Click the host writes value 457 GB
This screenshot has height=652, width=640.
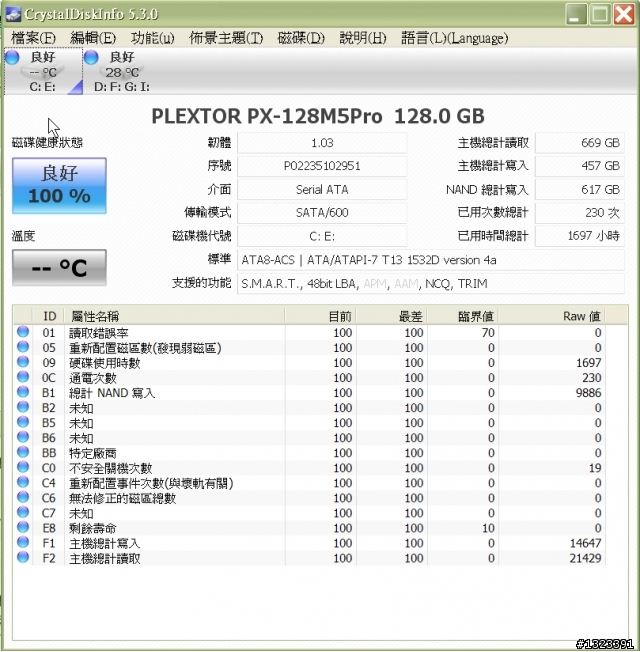pyautogui.click(x=580, y=166)
